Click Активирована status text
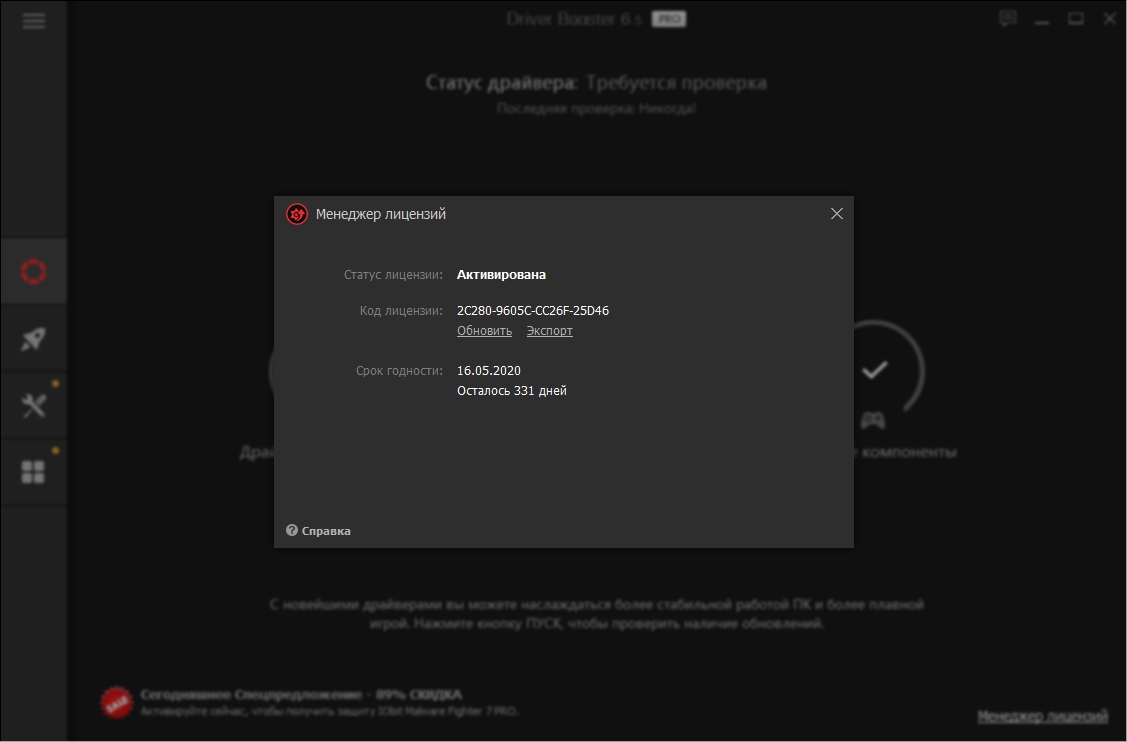The width and height of the screenshot is (1127, 742). (501, 275)
